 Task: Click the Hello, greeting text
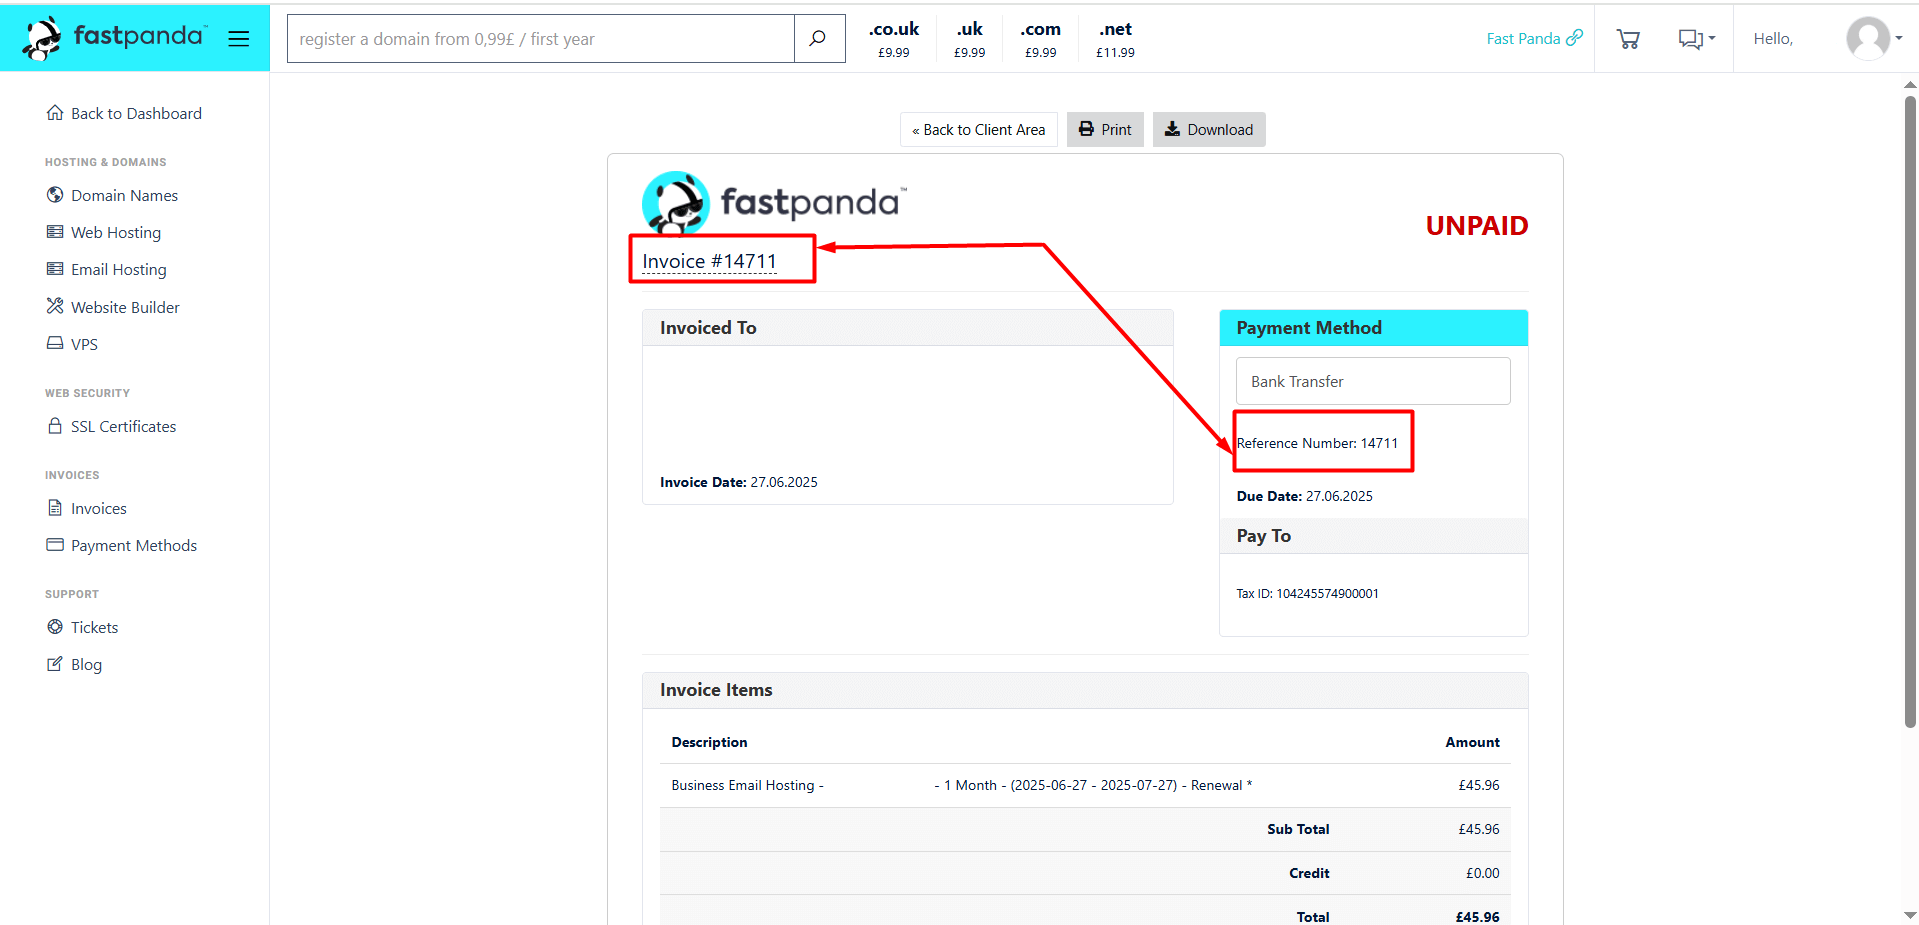pyautogui.click(x=1773, y=39)
